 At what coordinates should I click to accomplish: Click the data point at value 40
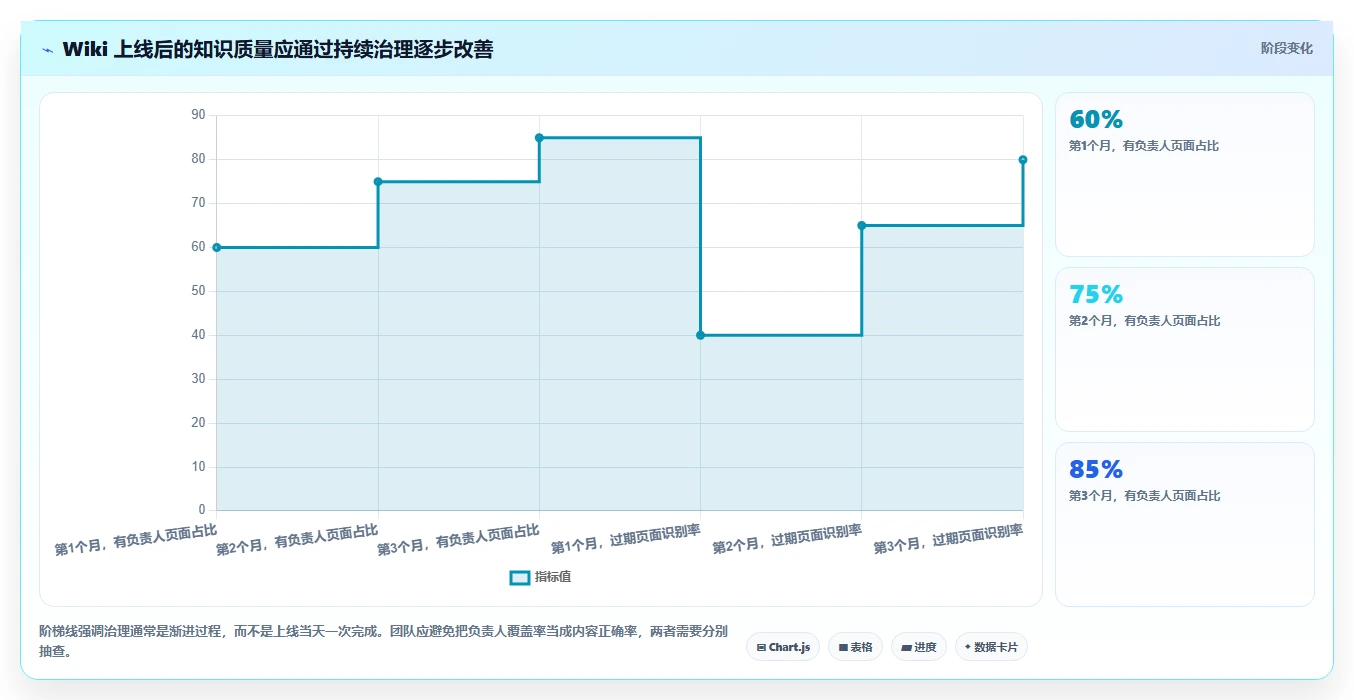(700, 335)
